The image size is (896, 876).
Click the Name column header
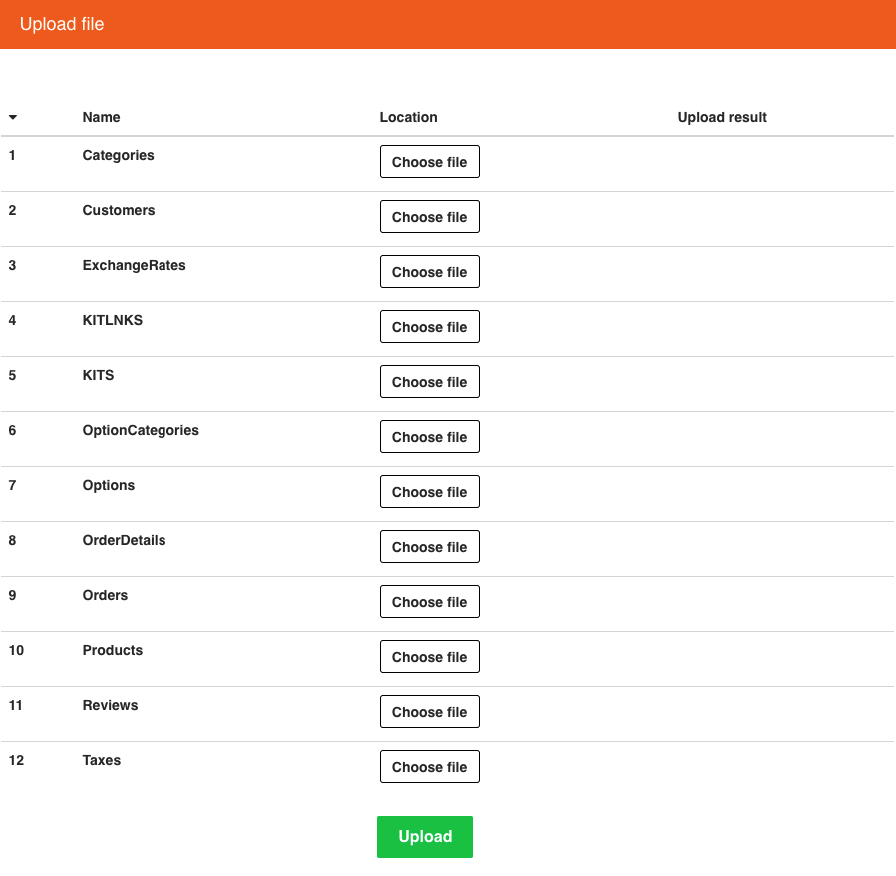(x=101, y=117)
